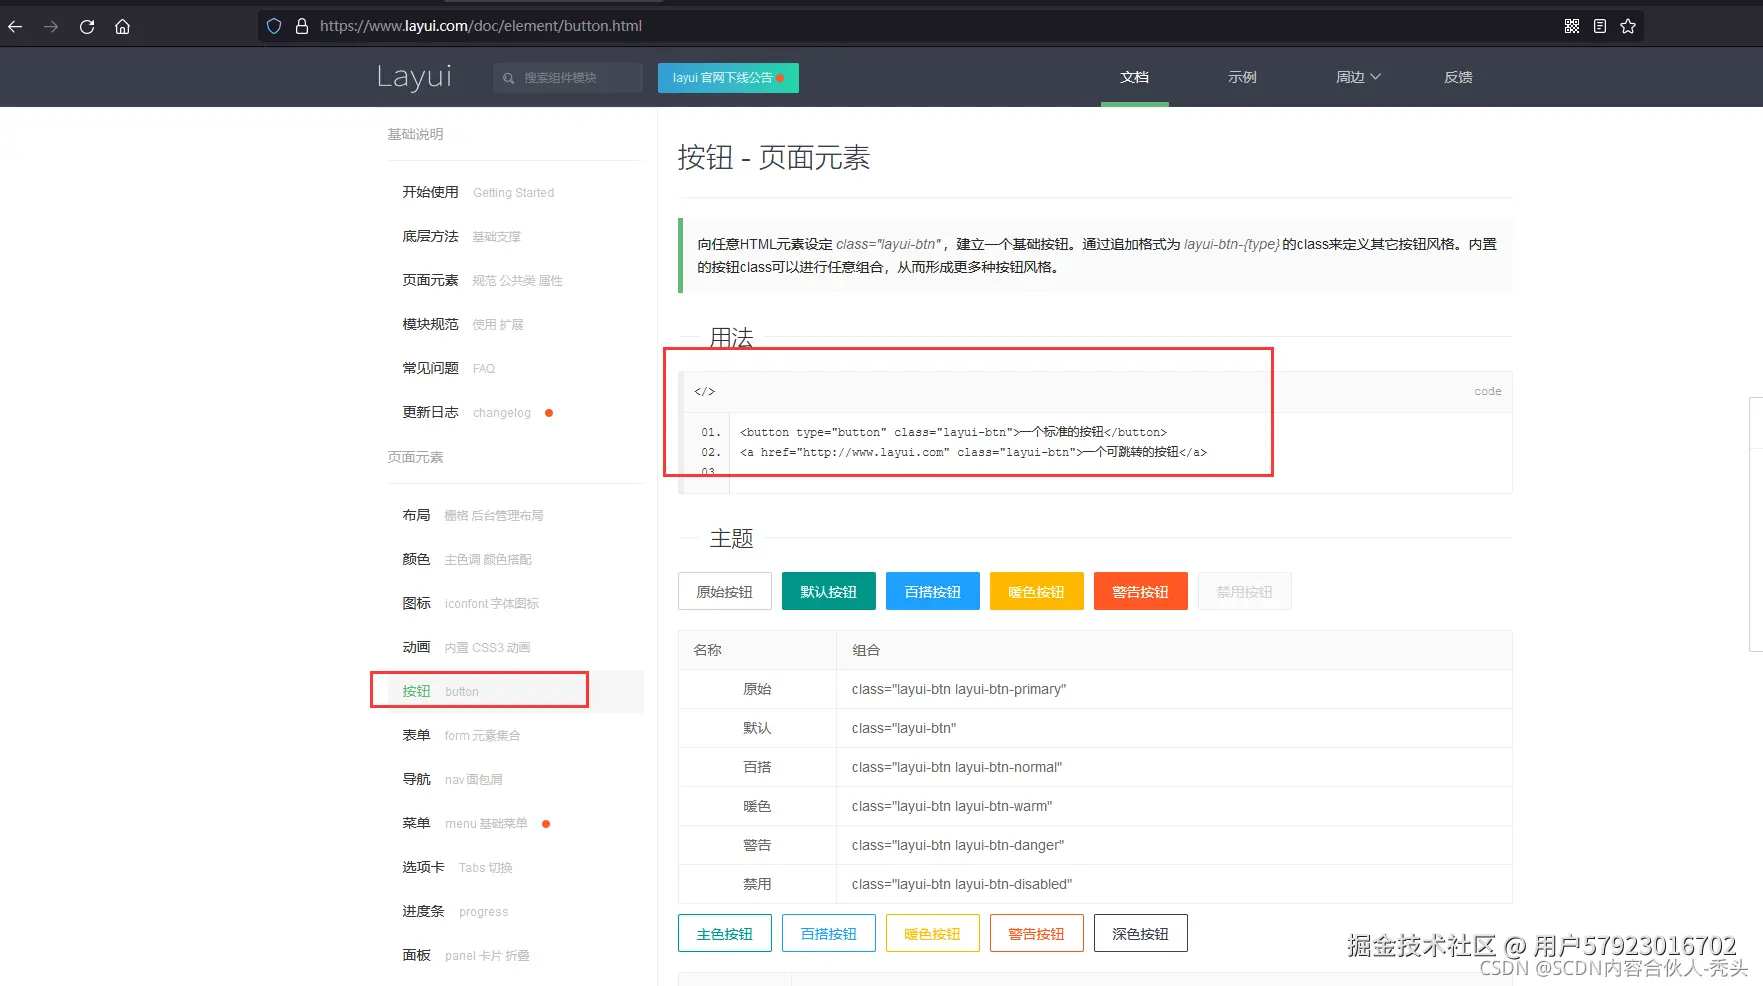Select the 文档 menu item
The image size is (1763, 986).
click(x=1134, y=77)
